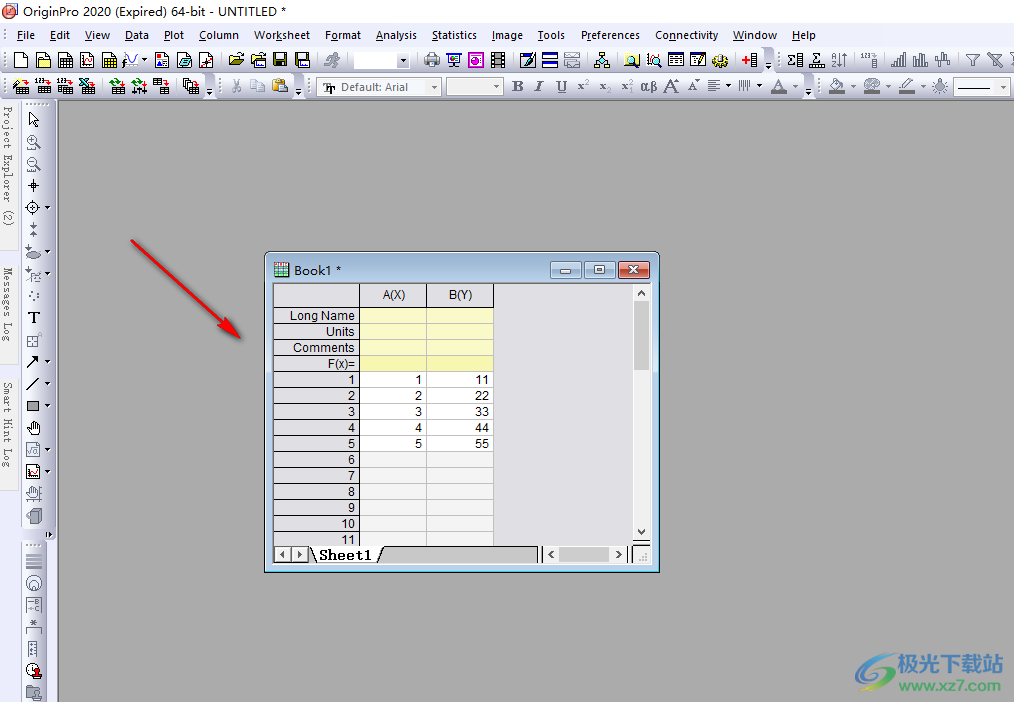Image resolution: width=1014 pixels, height=702 pixels.
Task: Toggle Superscript formatting
Action: pos(583,87)
